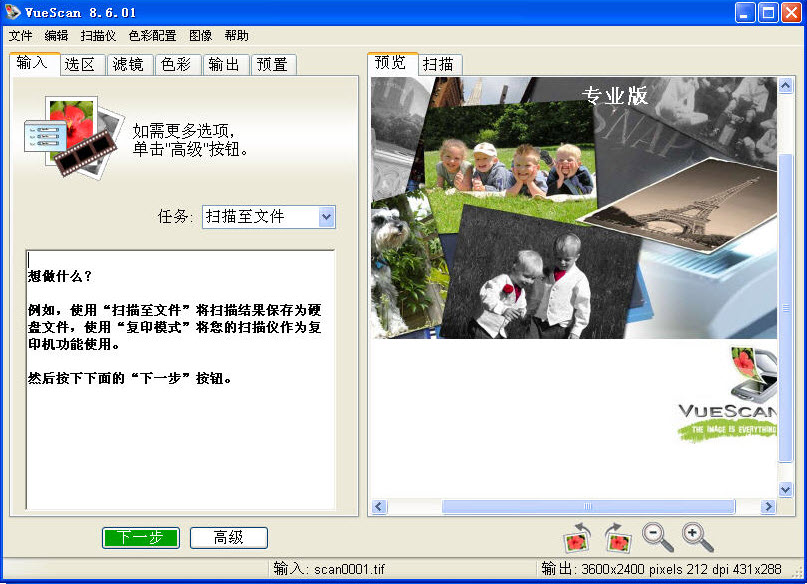Click the VueScan icon in the title bar
Image resolution: width=807 pixels, height=584 pixels.
tap(12, 12)
